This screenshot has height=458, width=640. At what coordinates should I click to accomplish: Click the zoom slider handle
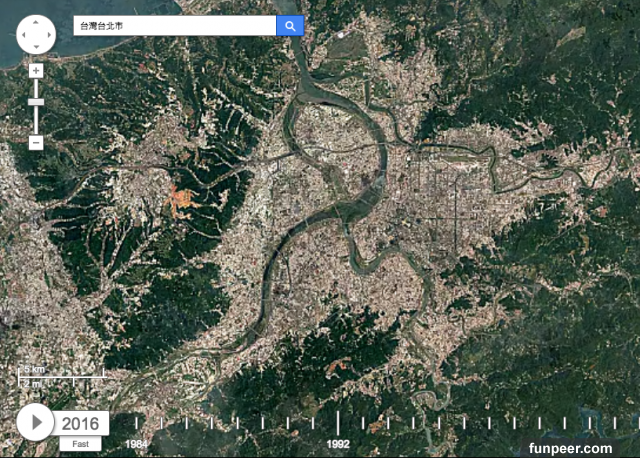coord(36,102)
